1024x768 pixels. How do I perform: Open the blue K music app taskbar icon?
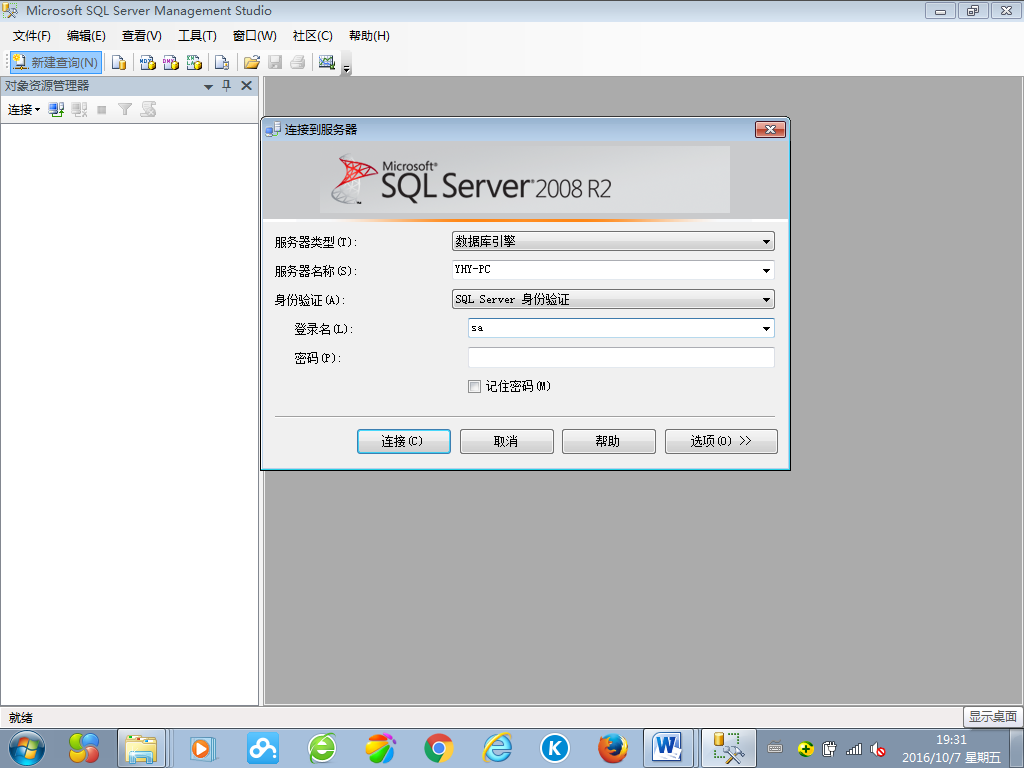click(x=554, y=748)
